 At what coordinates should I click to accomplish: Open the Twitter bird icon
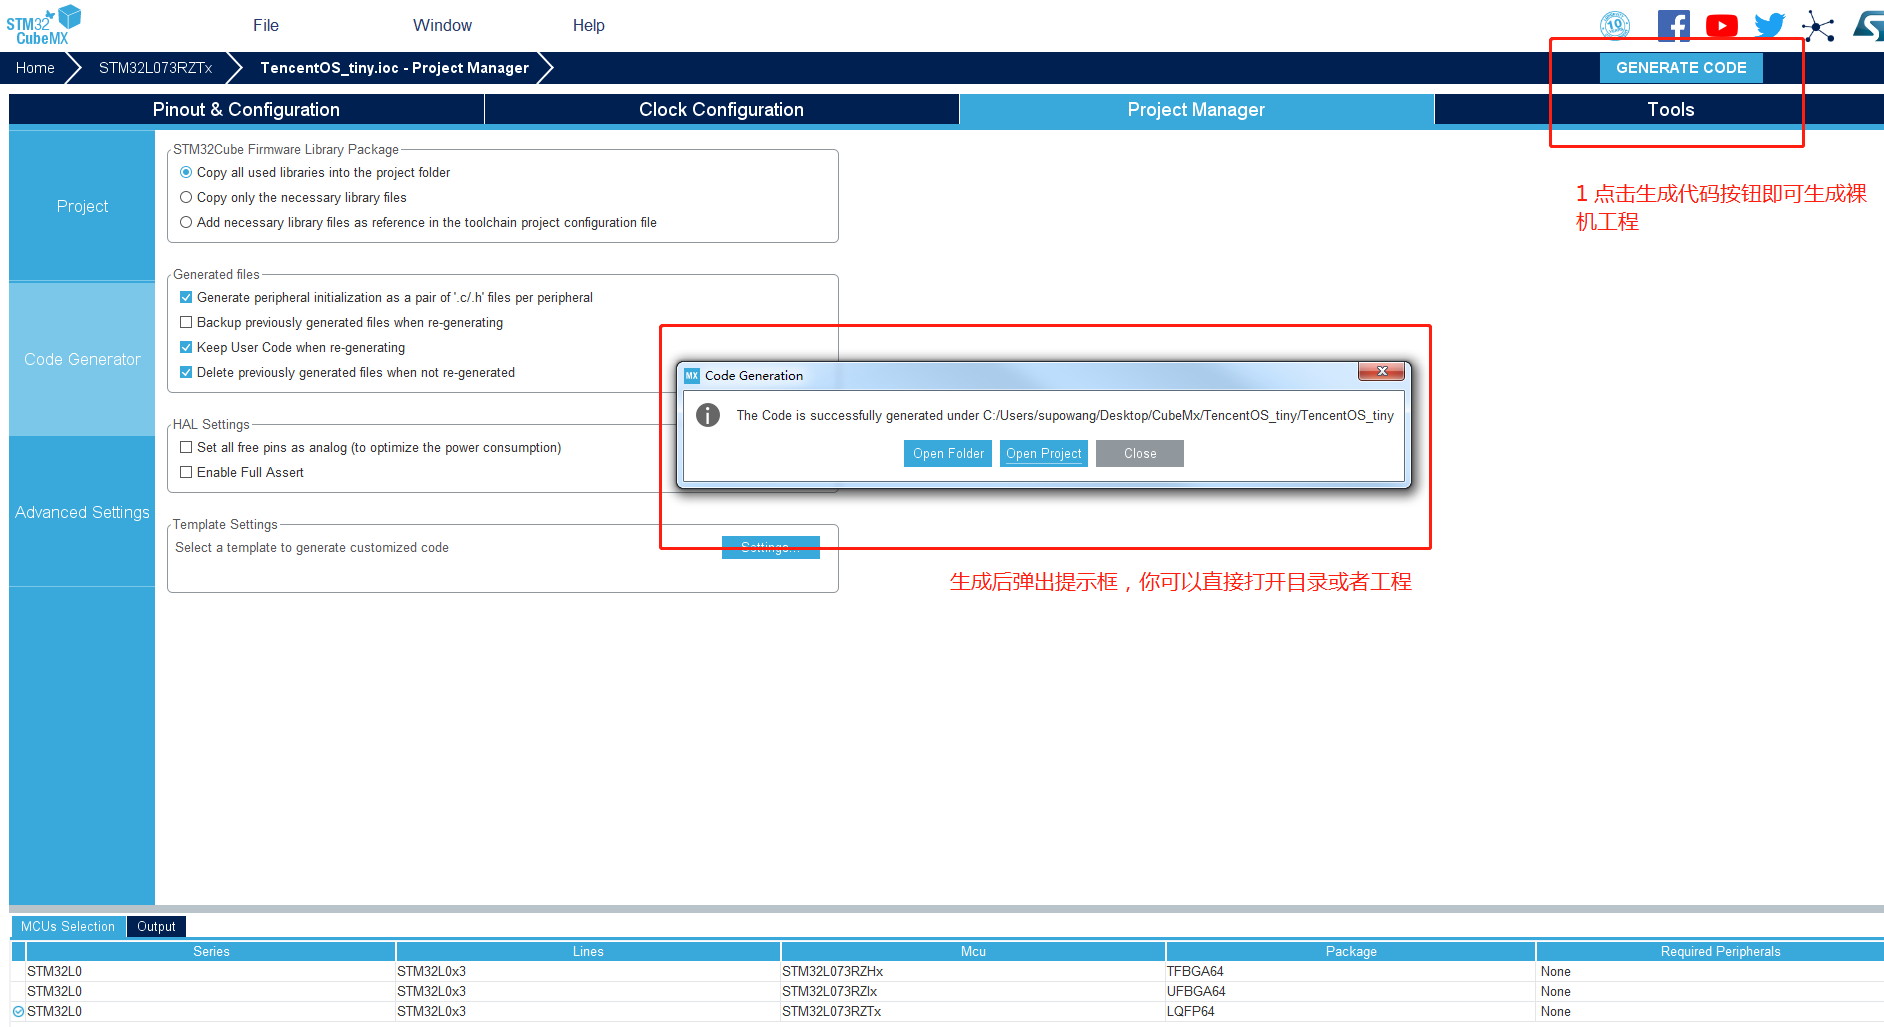1769,26
